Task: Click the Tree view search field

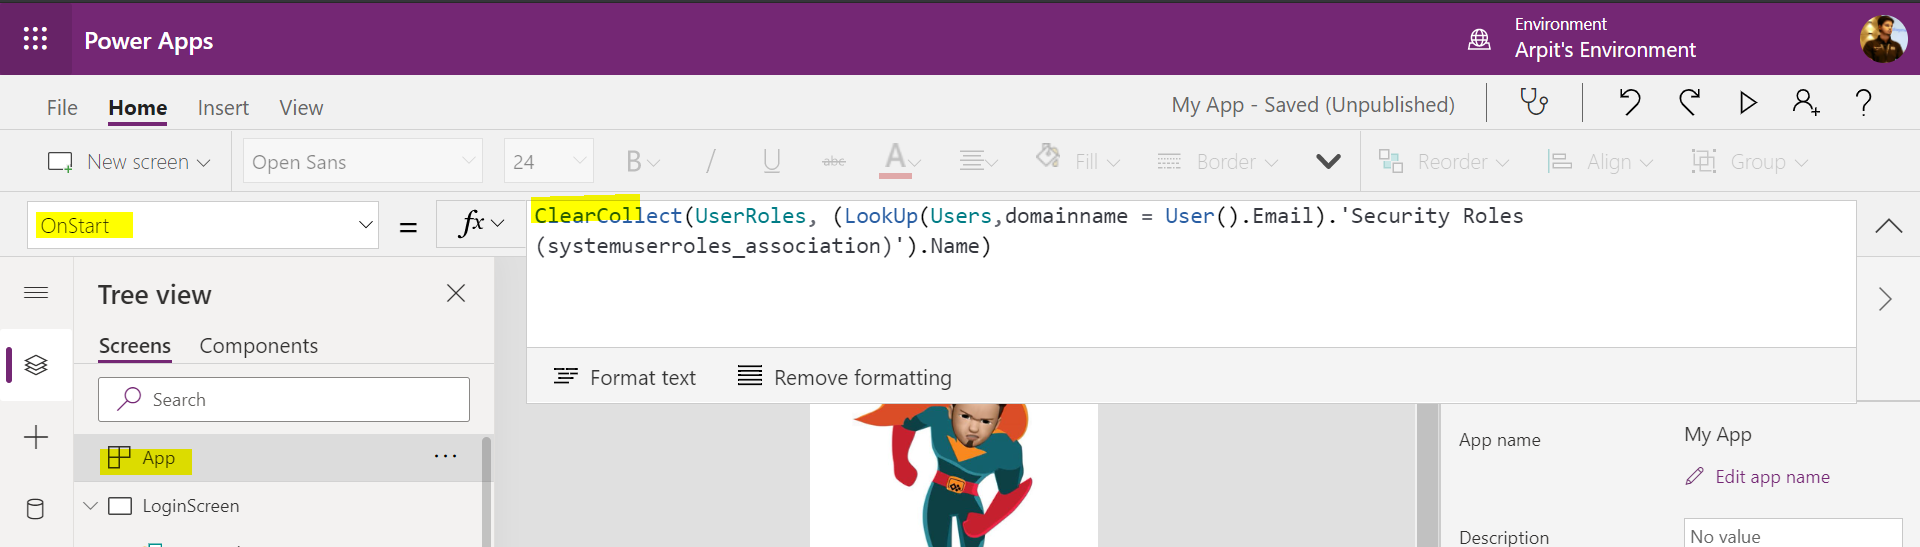Action: 284,399
